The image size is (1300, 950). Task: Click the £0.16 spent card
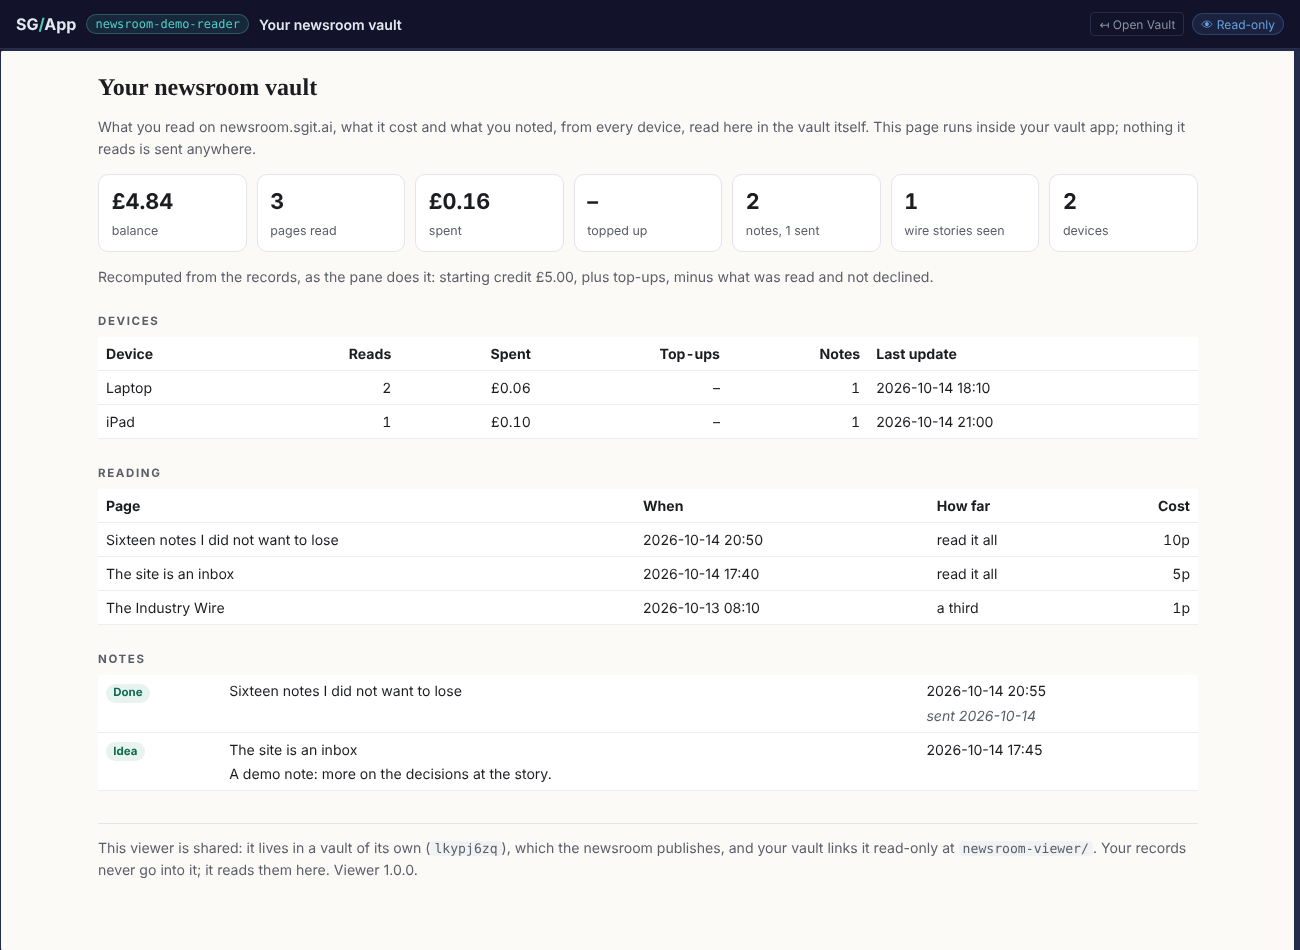point(489,213)
